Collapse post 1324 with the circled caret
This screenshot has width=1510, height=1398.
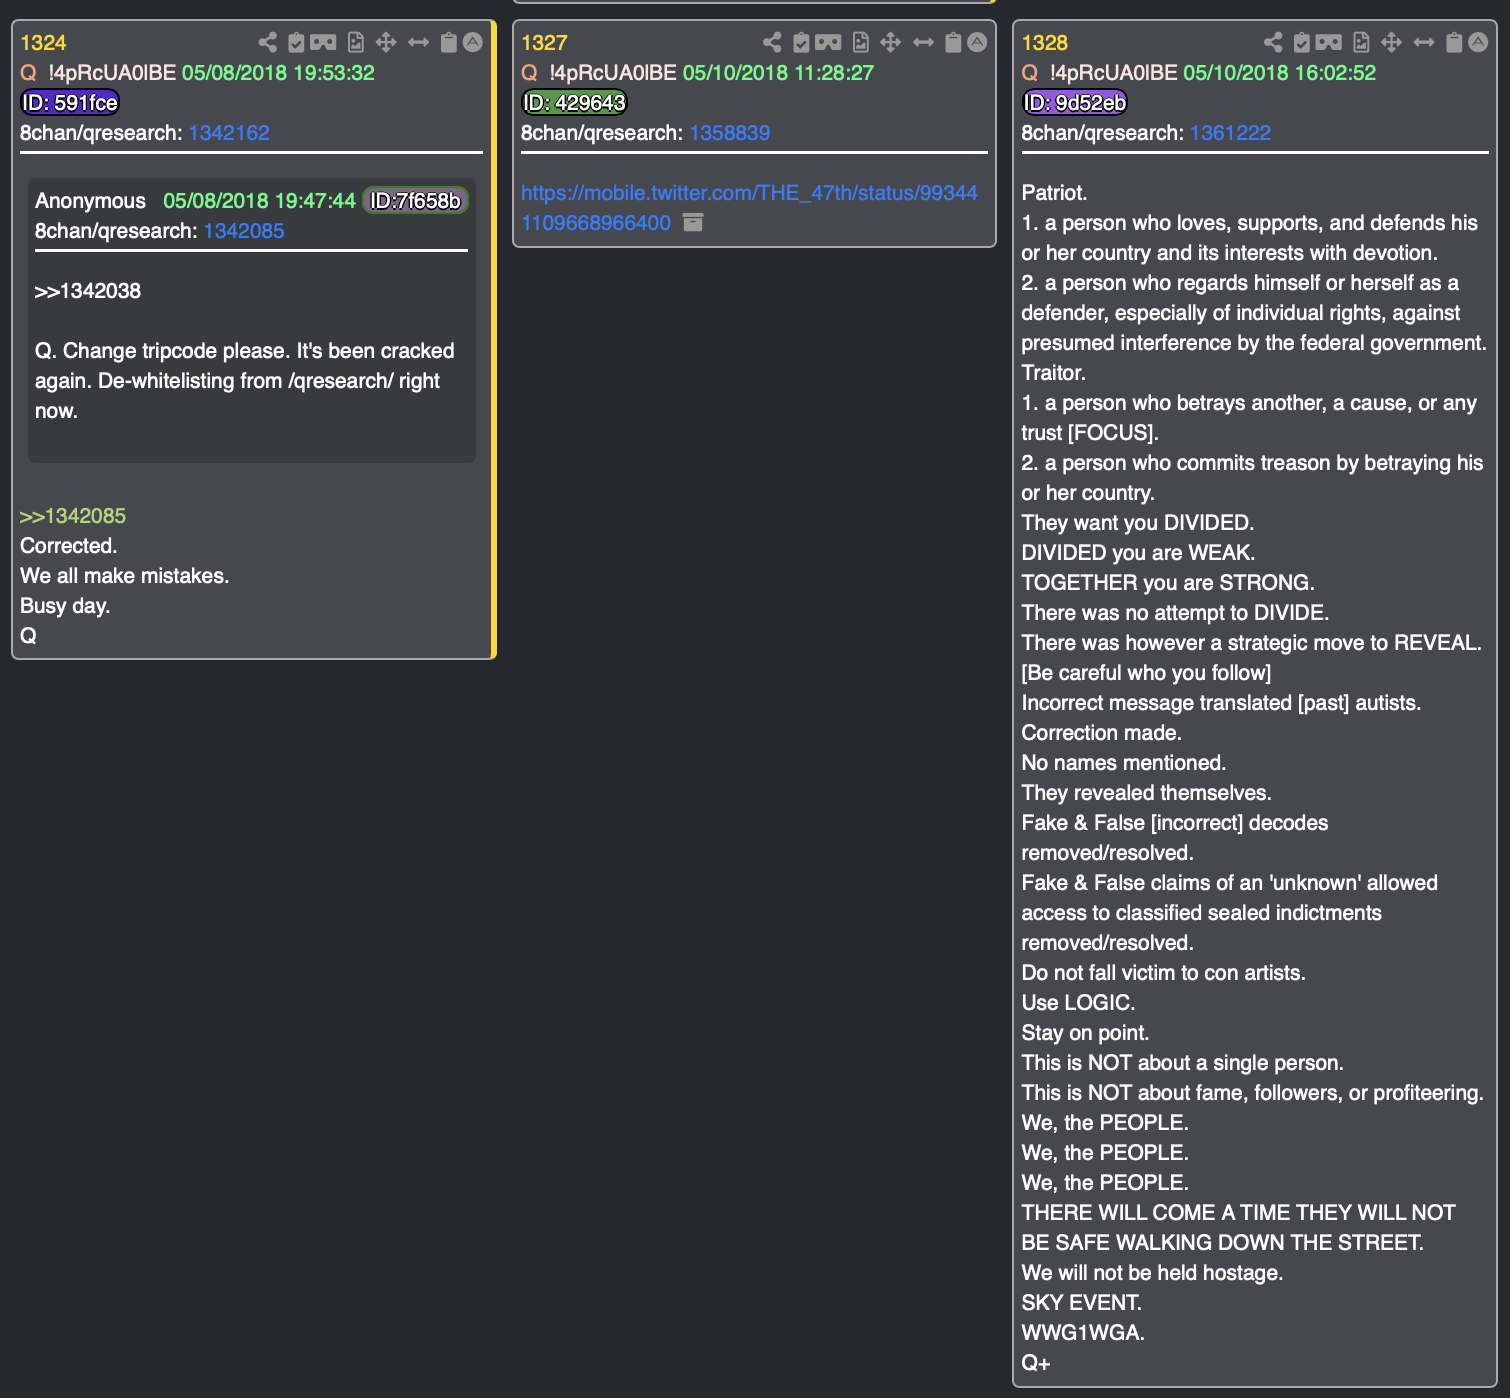click(x=473, y=42)
